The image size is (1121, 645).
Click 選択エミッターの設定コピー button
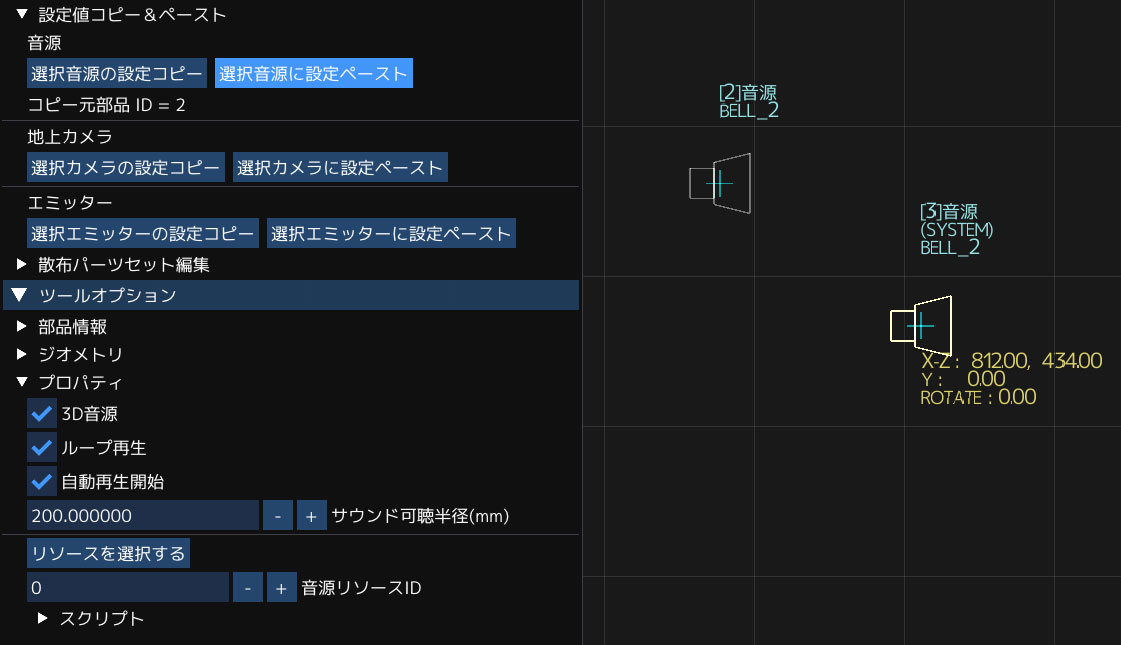click(x=143, y=233)
